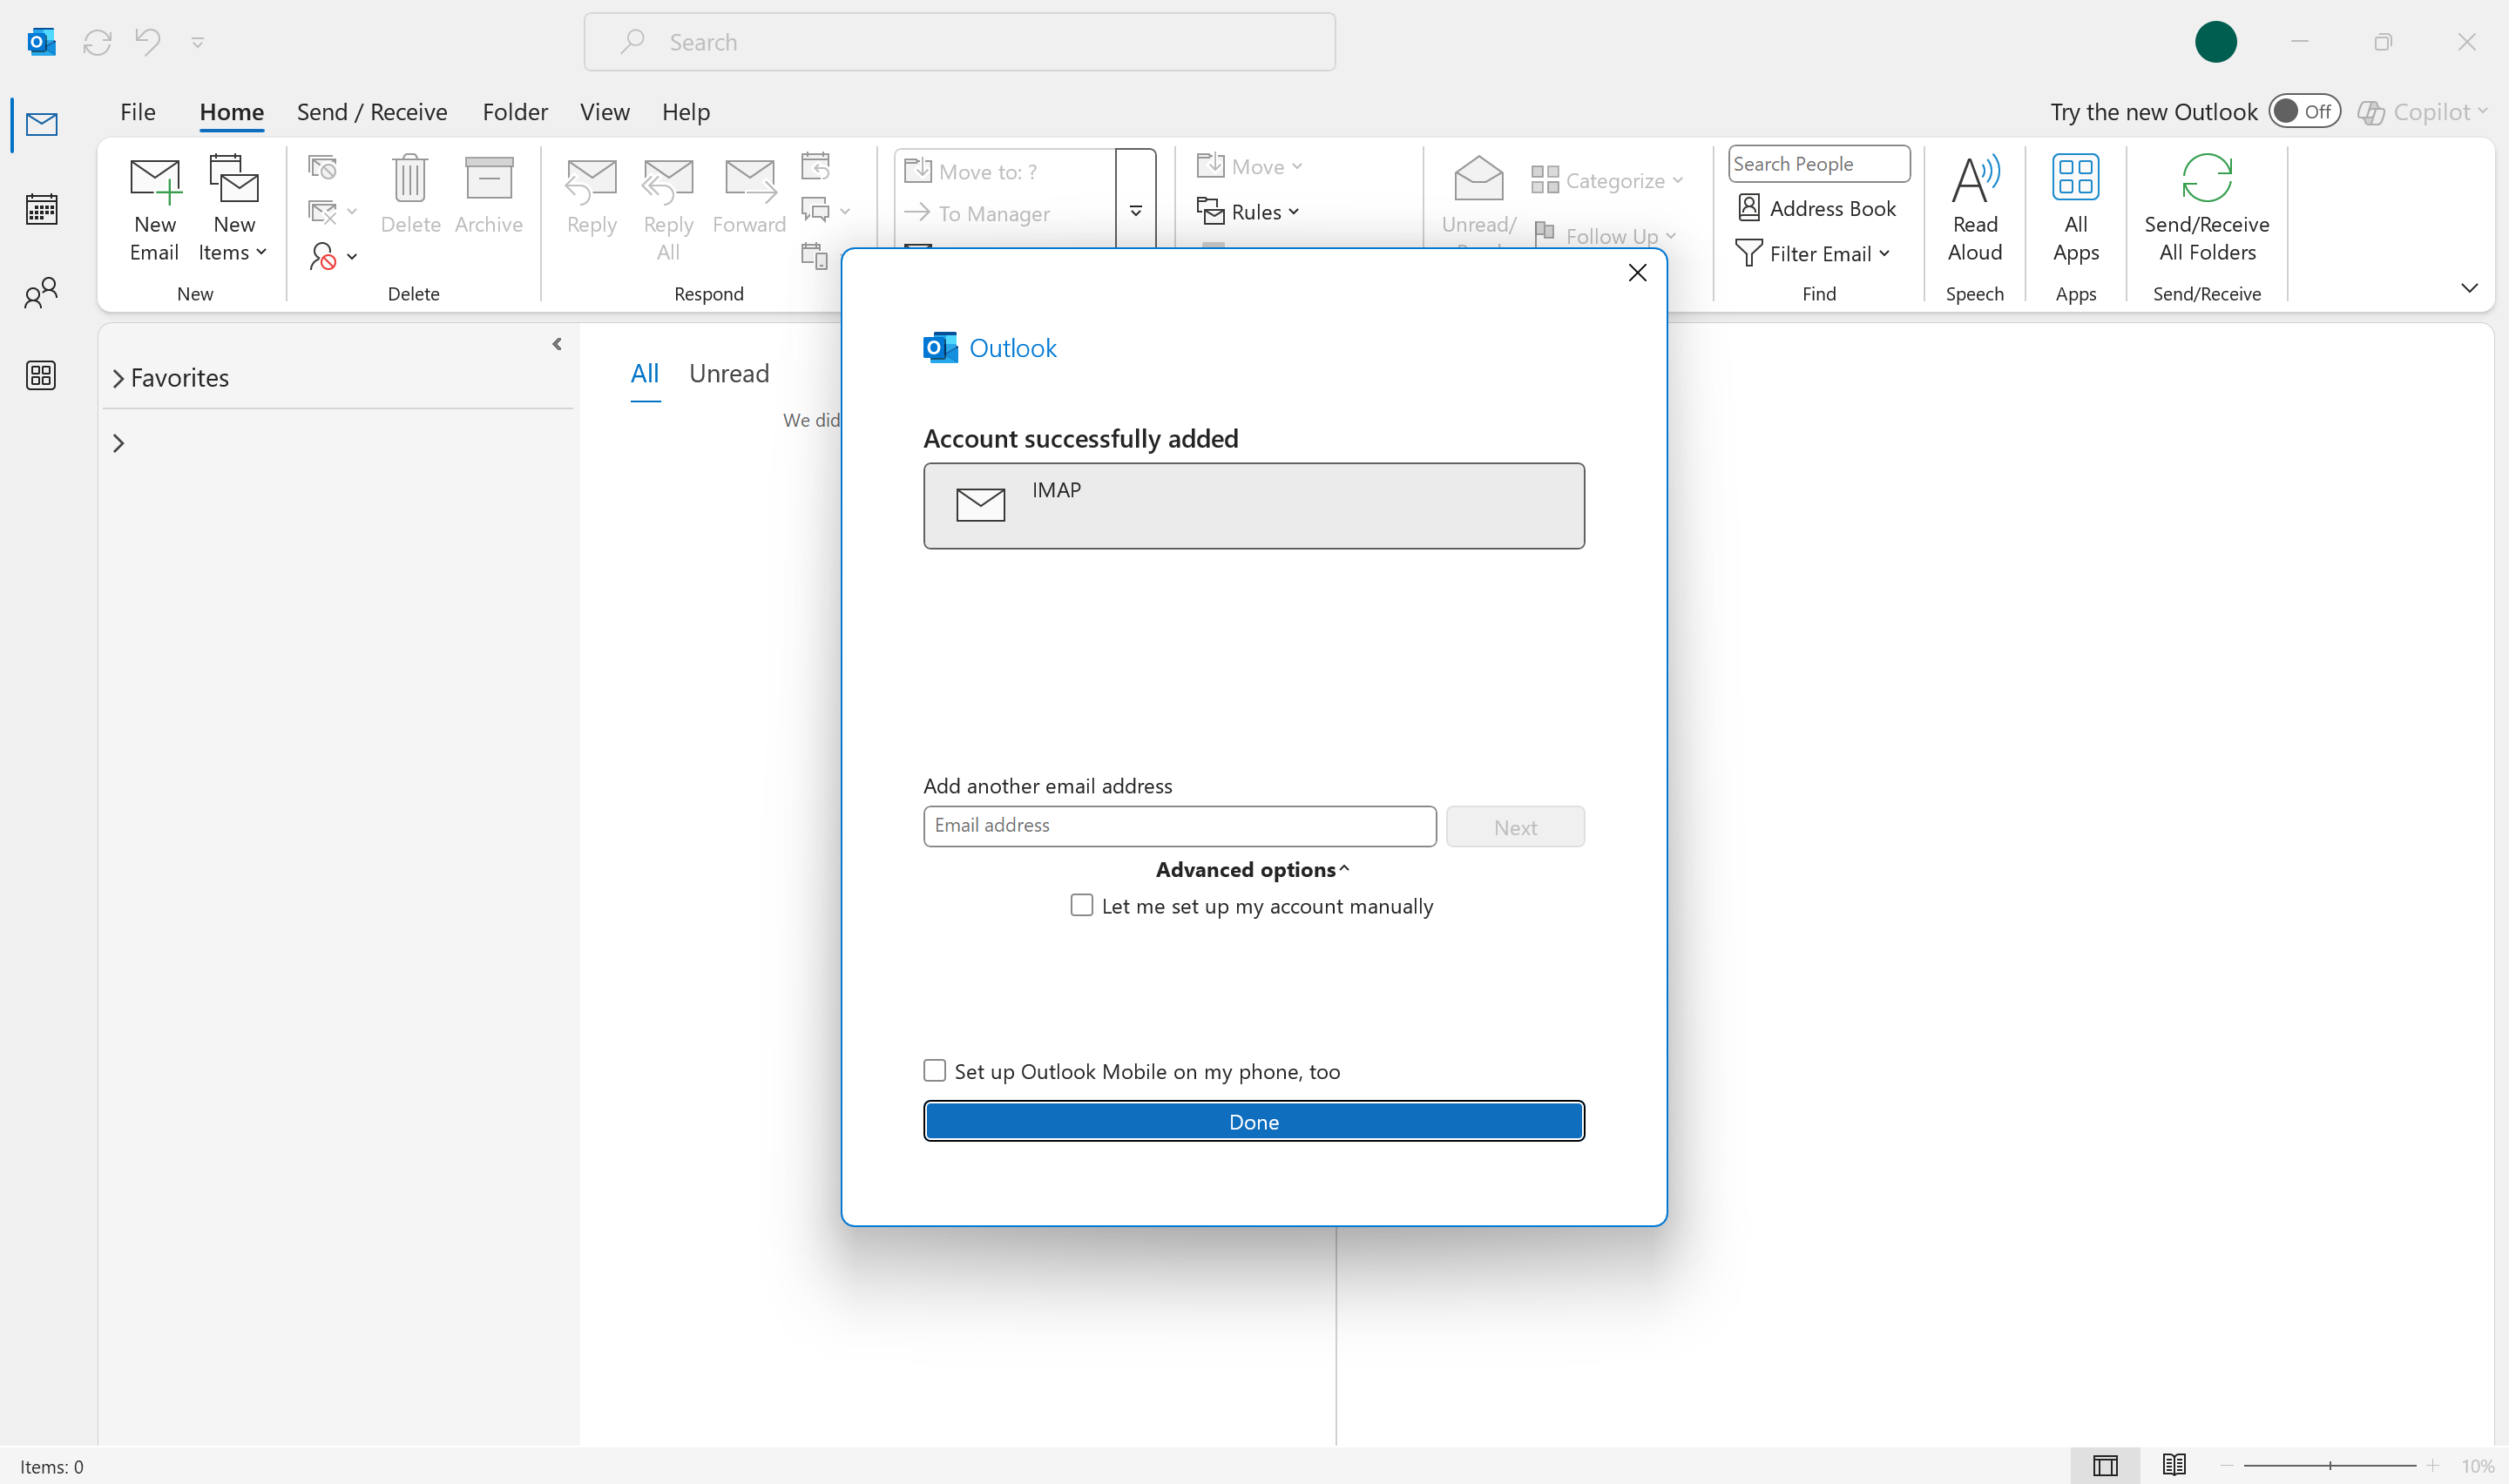Click the zoom in plus button

point(2432,1466)
